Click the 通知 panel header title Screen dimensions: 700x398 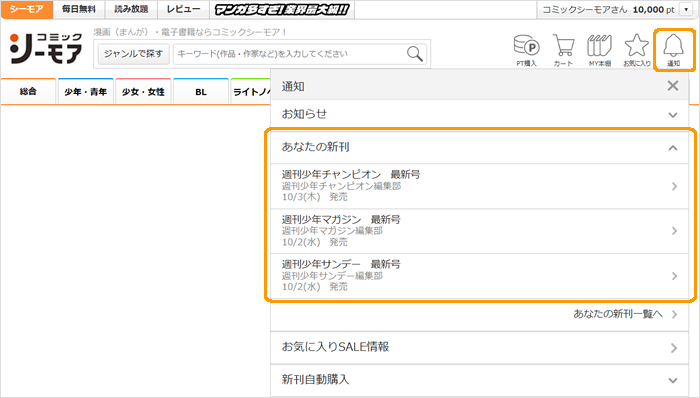click(x=293, y=86)
